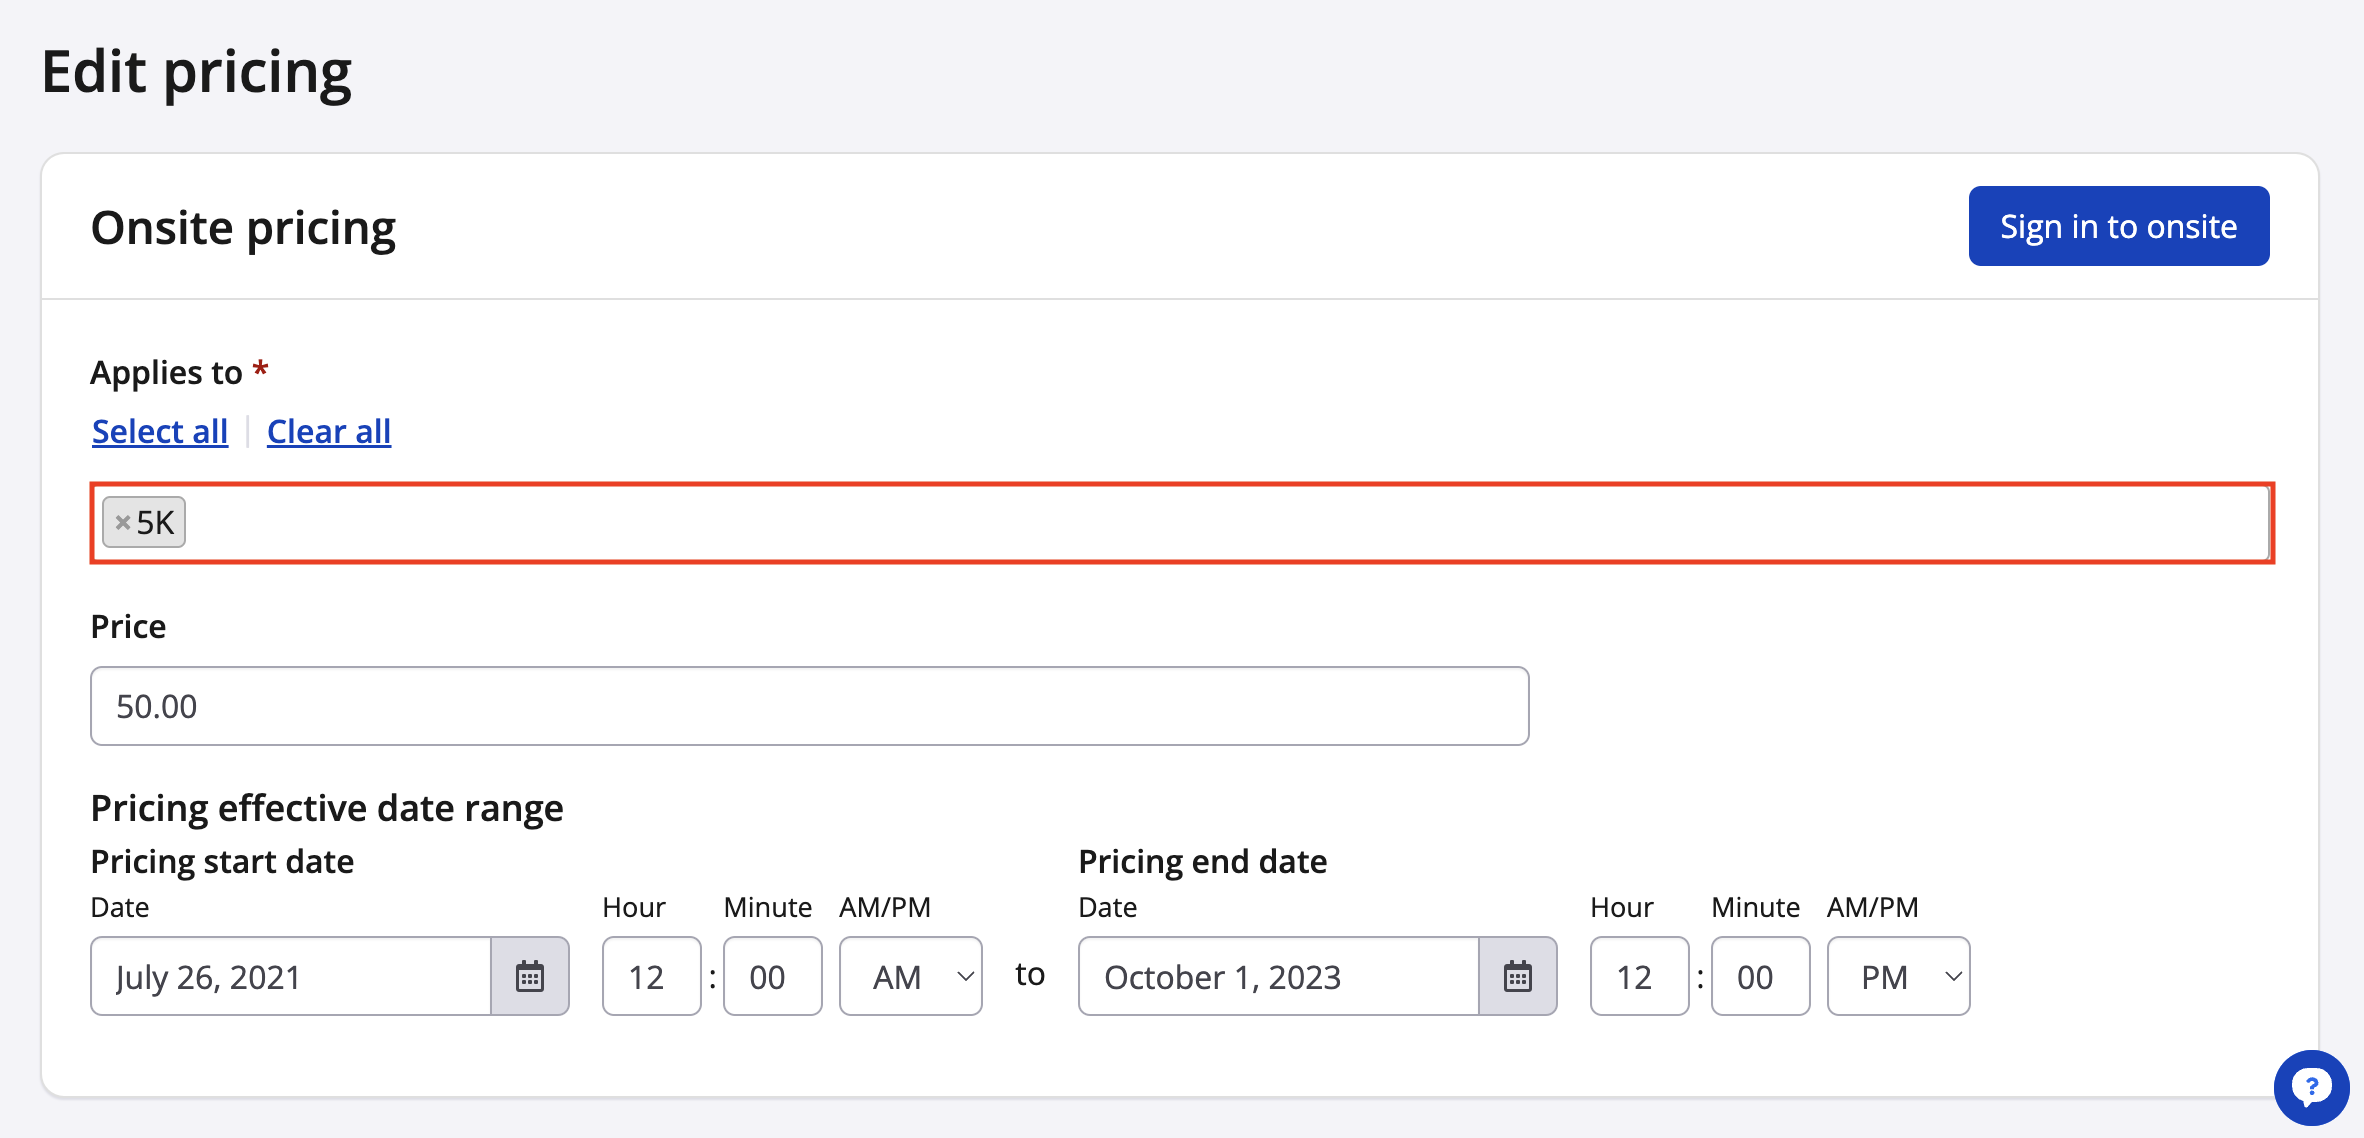Viewport: 2364px width, 1138px height.
Task: Focus the pricing start Minute field
Action: coord(772,976)
